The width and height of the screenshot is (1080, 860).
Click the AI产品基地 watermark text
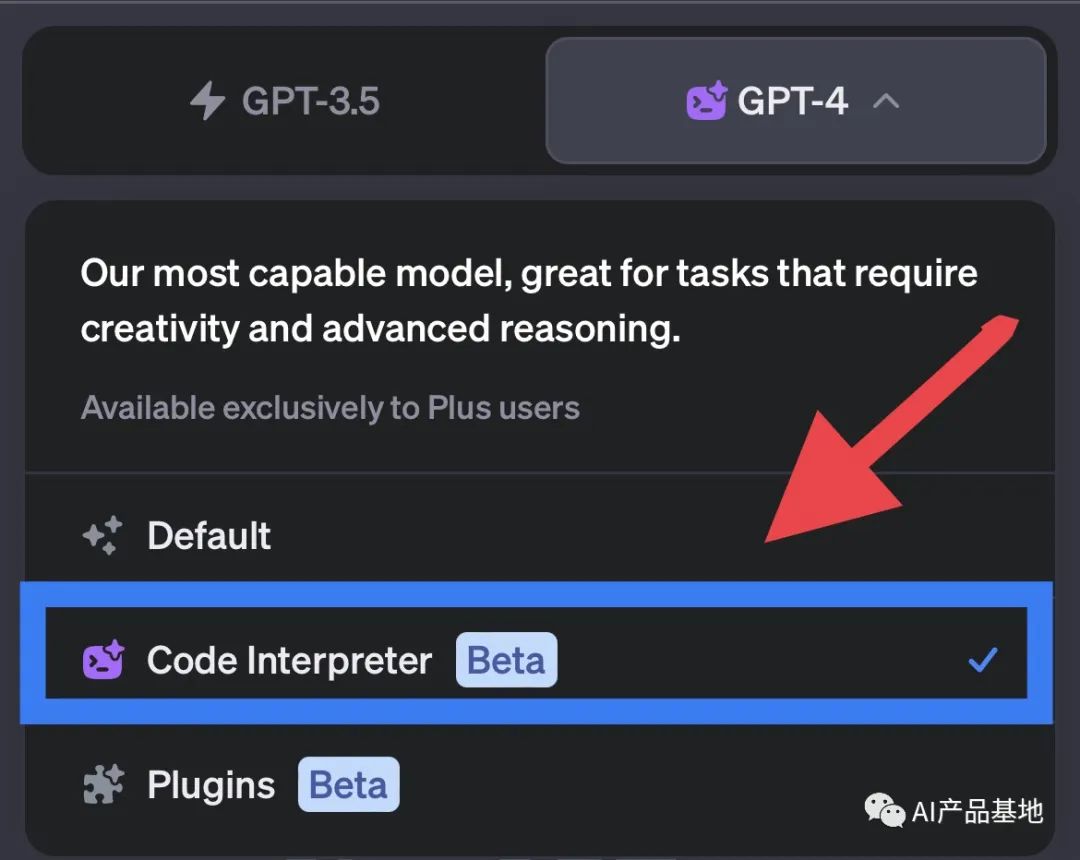977,811
